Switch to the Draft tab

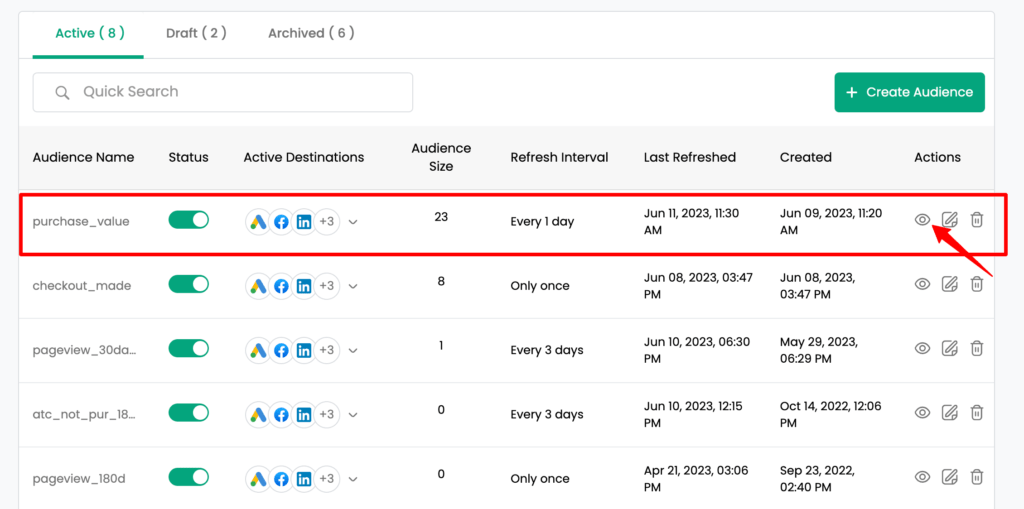click(196, 33)
